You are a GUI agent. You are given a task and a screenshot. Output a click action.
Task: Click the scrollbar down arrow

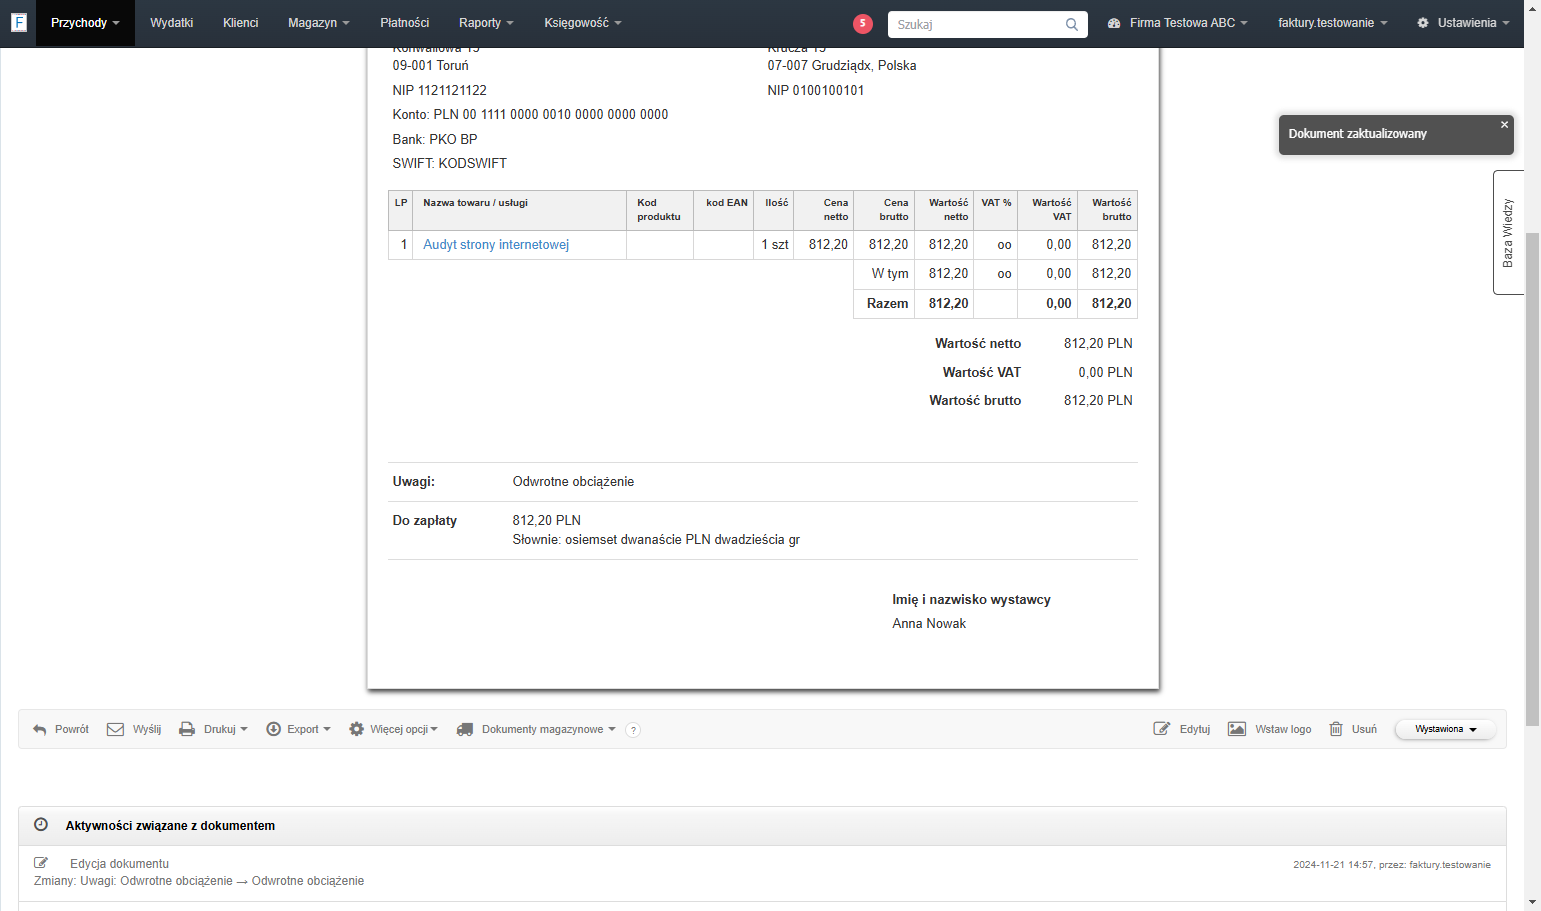(1532, 902)
